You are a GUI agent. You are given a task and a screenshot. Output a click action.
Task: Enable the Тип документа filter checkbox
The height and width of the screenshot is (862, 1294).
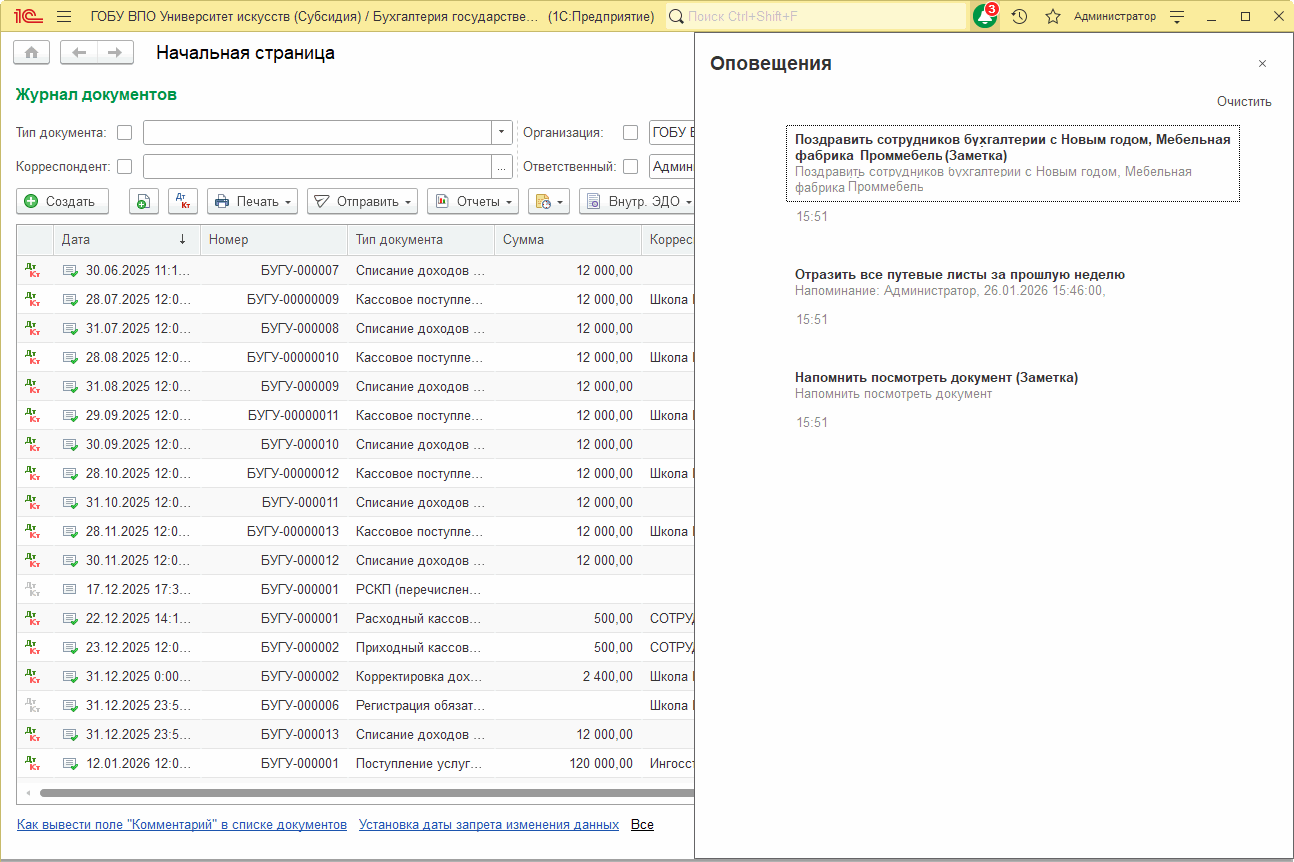[x=125, y=132]
